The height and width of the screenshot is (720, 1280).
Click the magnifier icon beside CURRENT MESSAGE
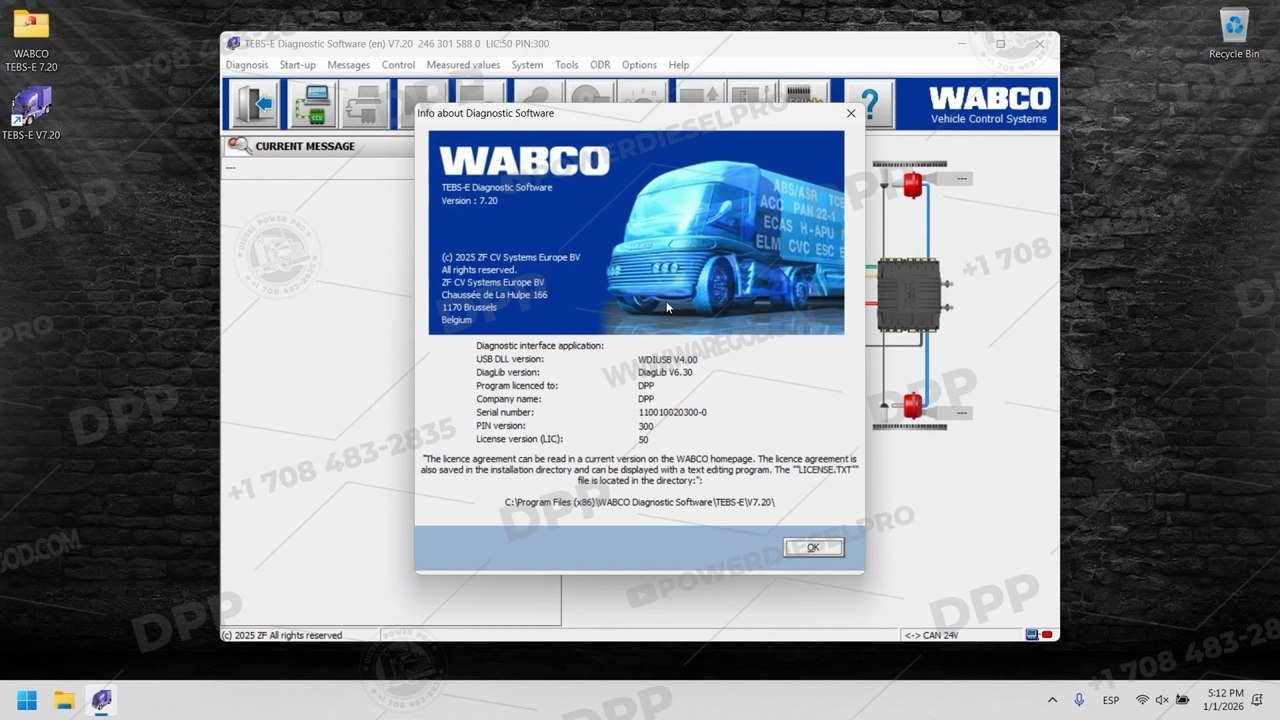[239, 146]
